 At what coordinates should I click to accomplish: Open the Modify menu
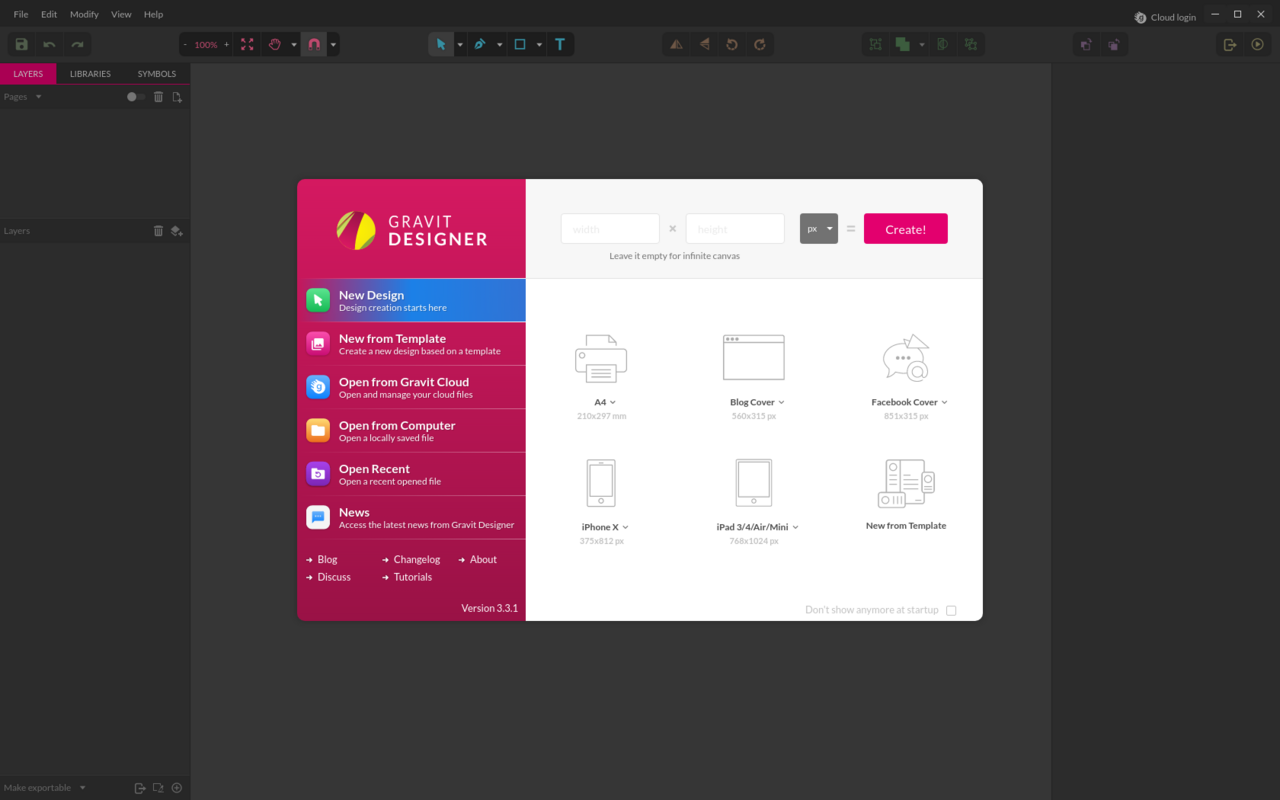point(84,15)
